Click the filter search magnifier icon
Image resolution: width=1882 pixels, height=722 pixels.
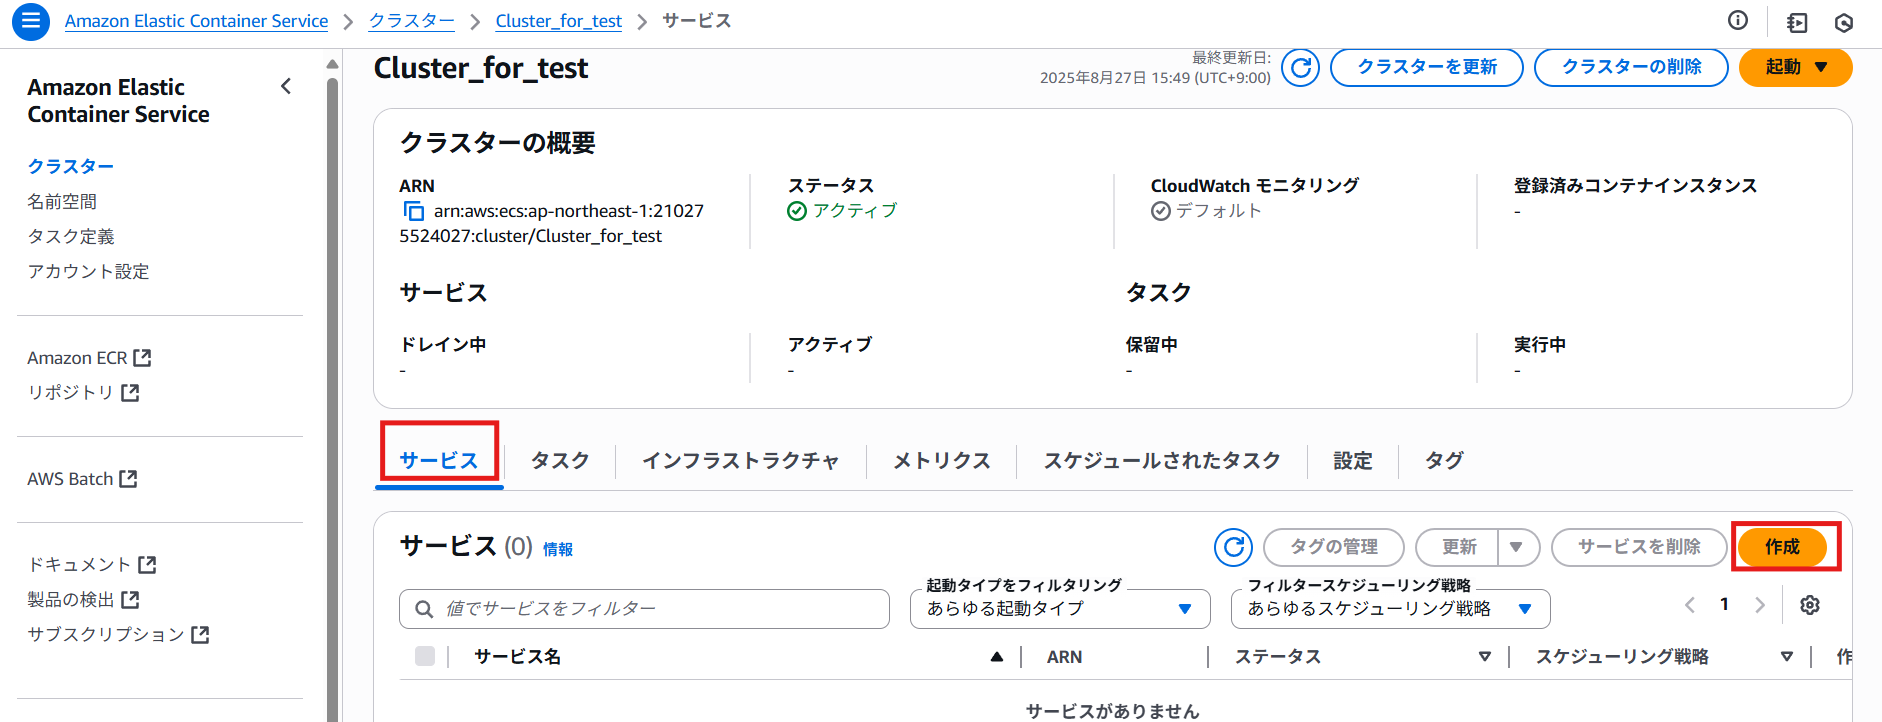[424, 609]
